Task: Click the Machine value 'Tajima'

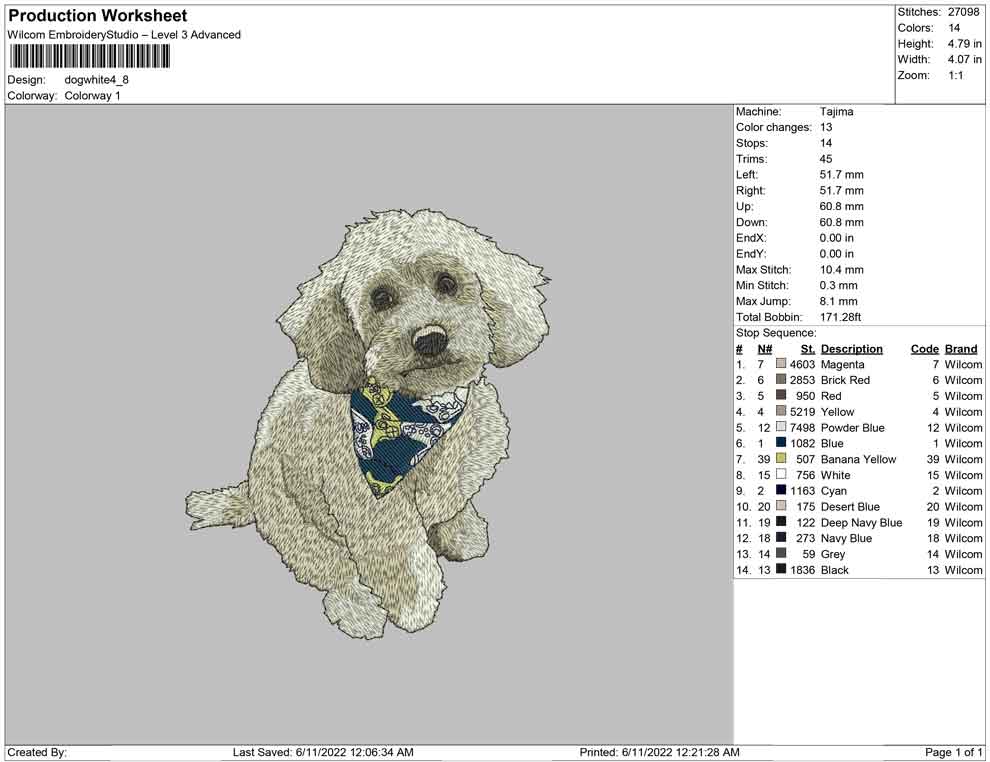Action: (x=837, y=112)
